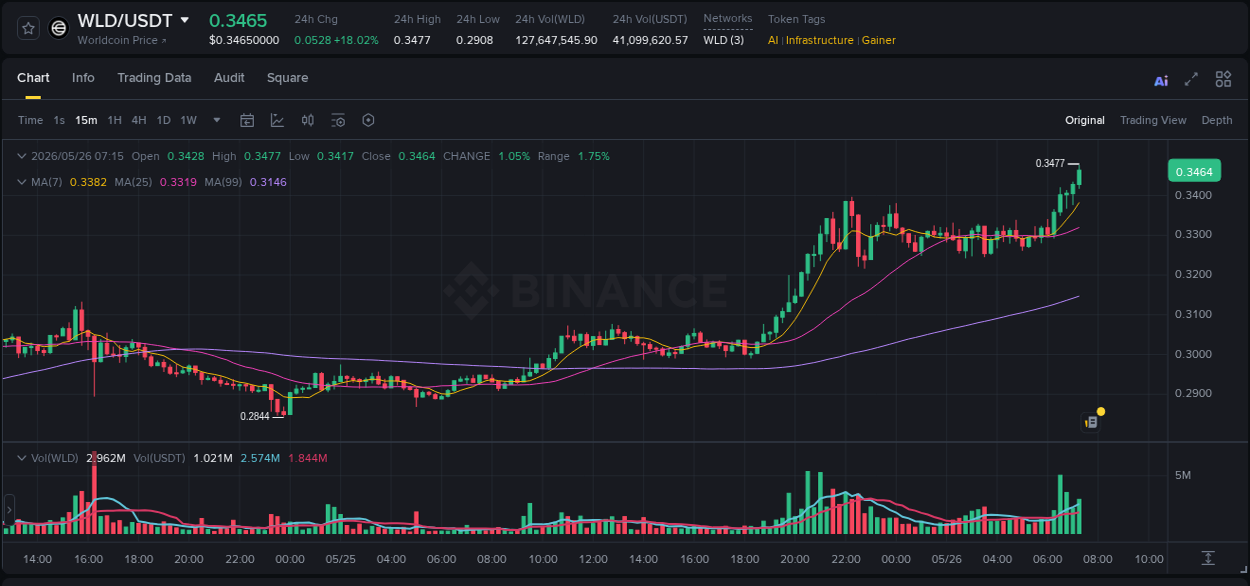This screenshot has width=1250, height=586.
Task: Open the chart layout grid icon
Action: [1223, 79]
